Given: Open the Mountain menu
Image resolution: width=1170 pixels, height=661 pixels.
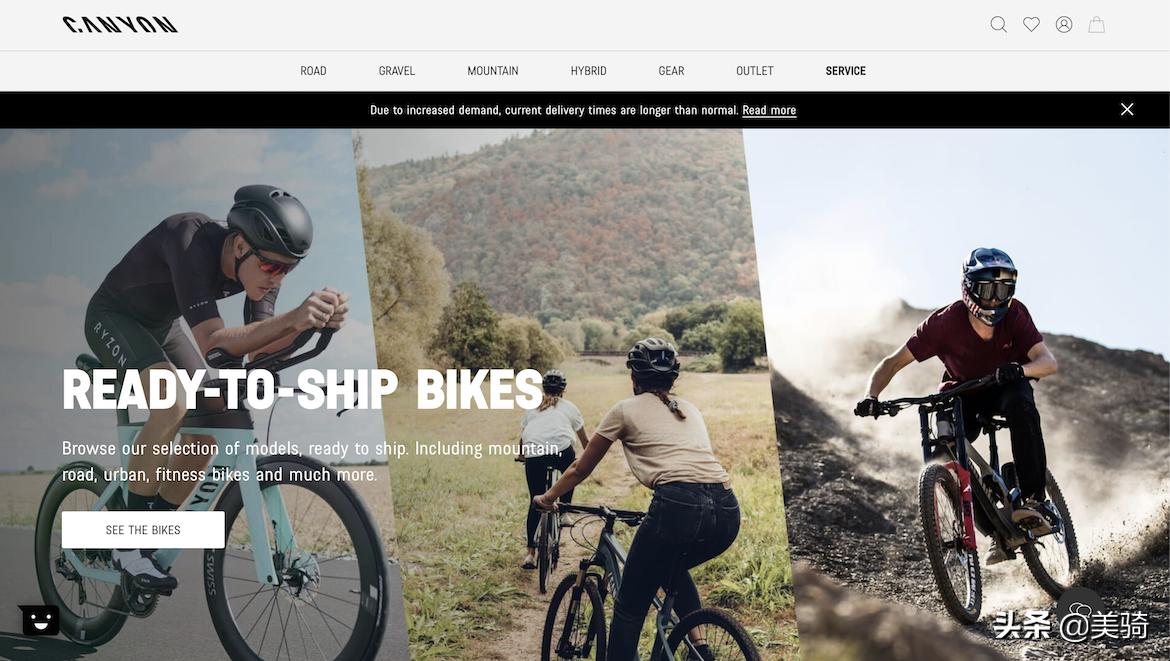Looking at the screenshot, I should point(492,71).
